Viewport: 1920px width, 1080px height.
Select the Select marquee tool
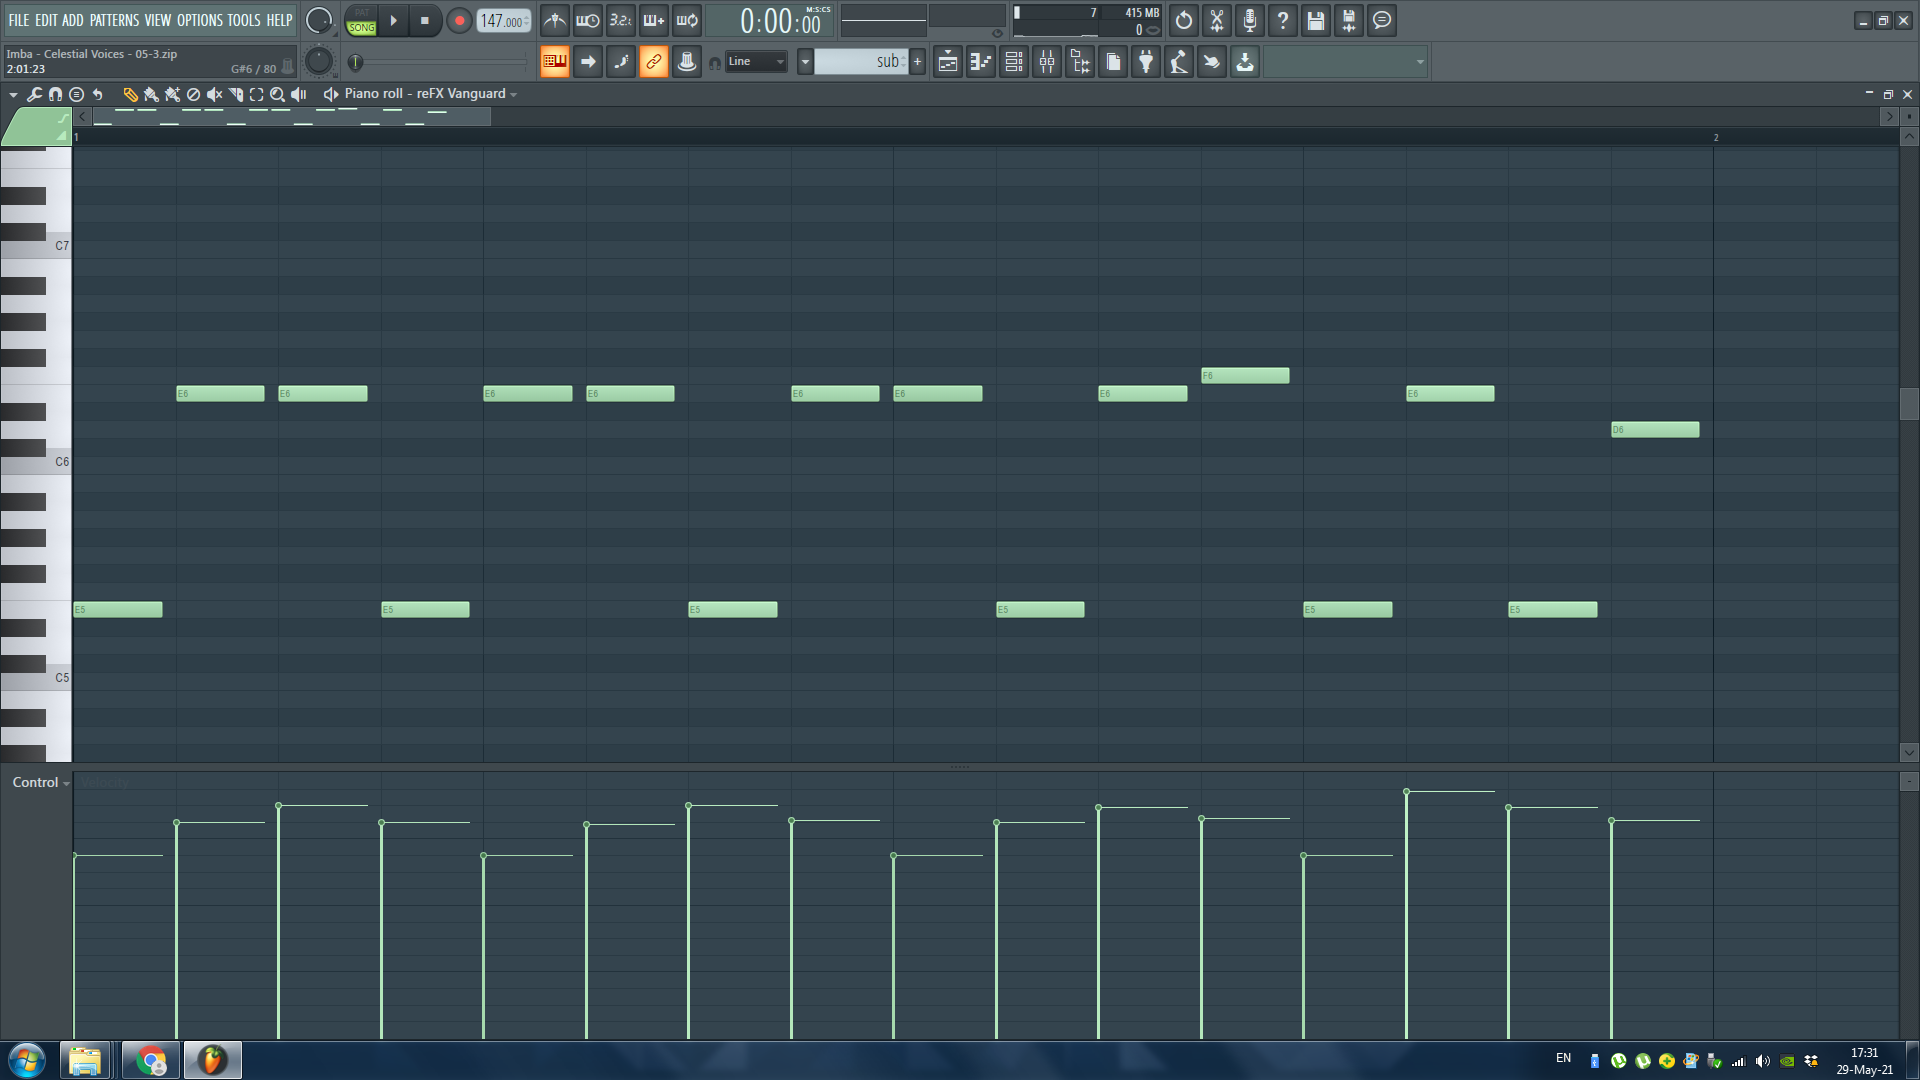257,94
